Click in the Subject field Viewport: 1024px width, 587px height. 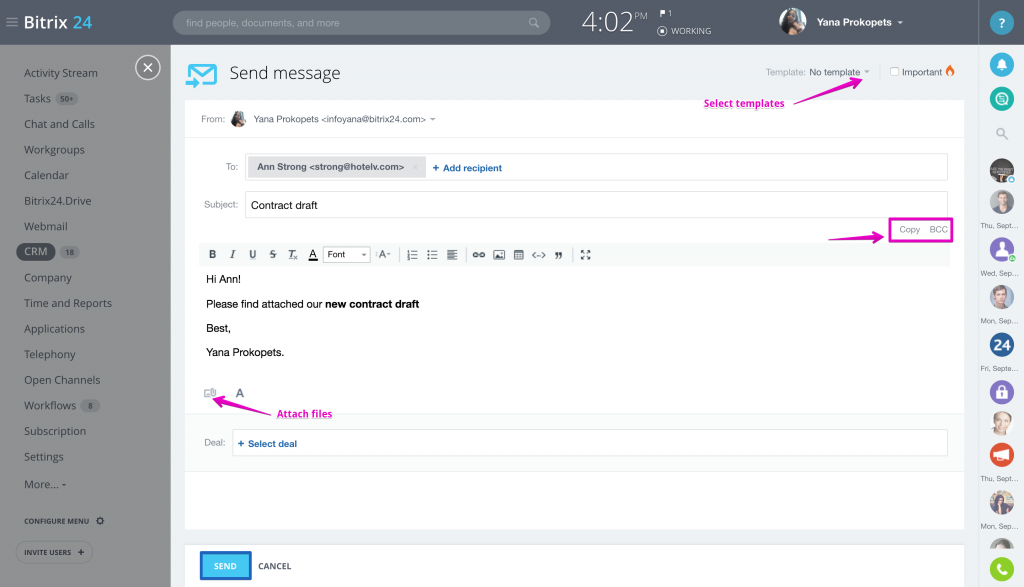coord(596,205)
